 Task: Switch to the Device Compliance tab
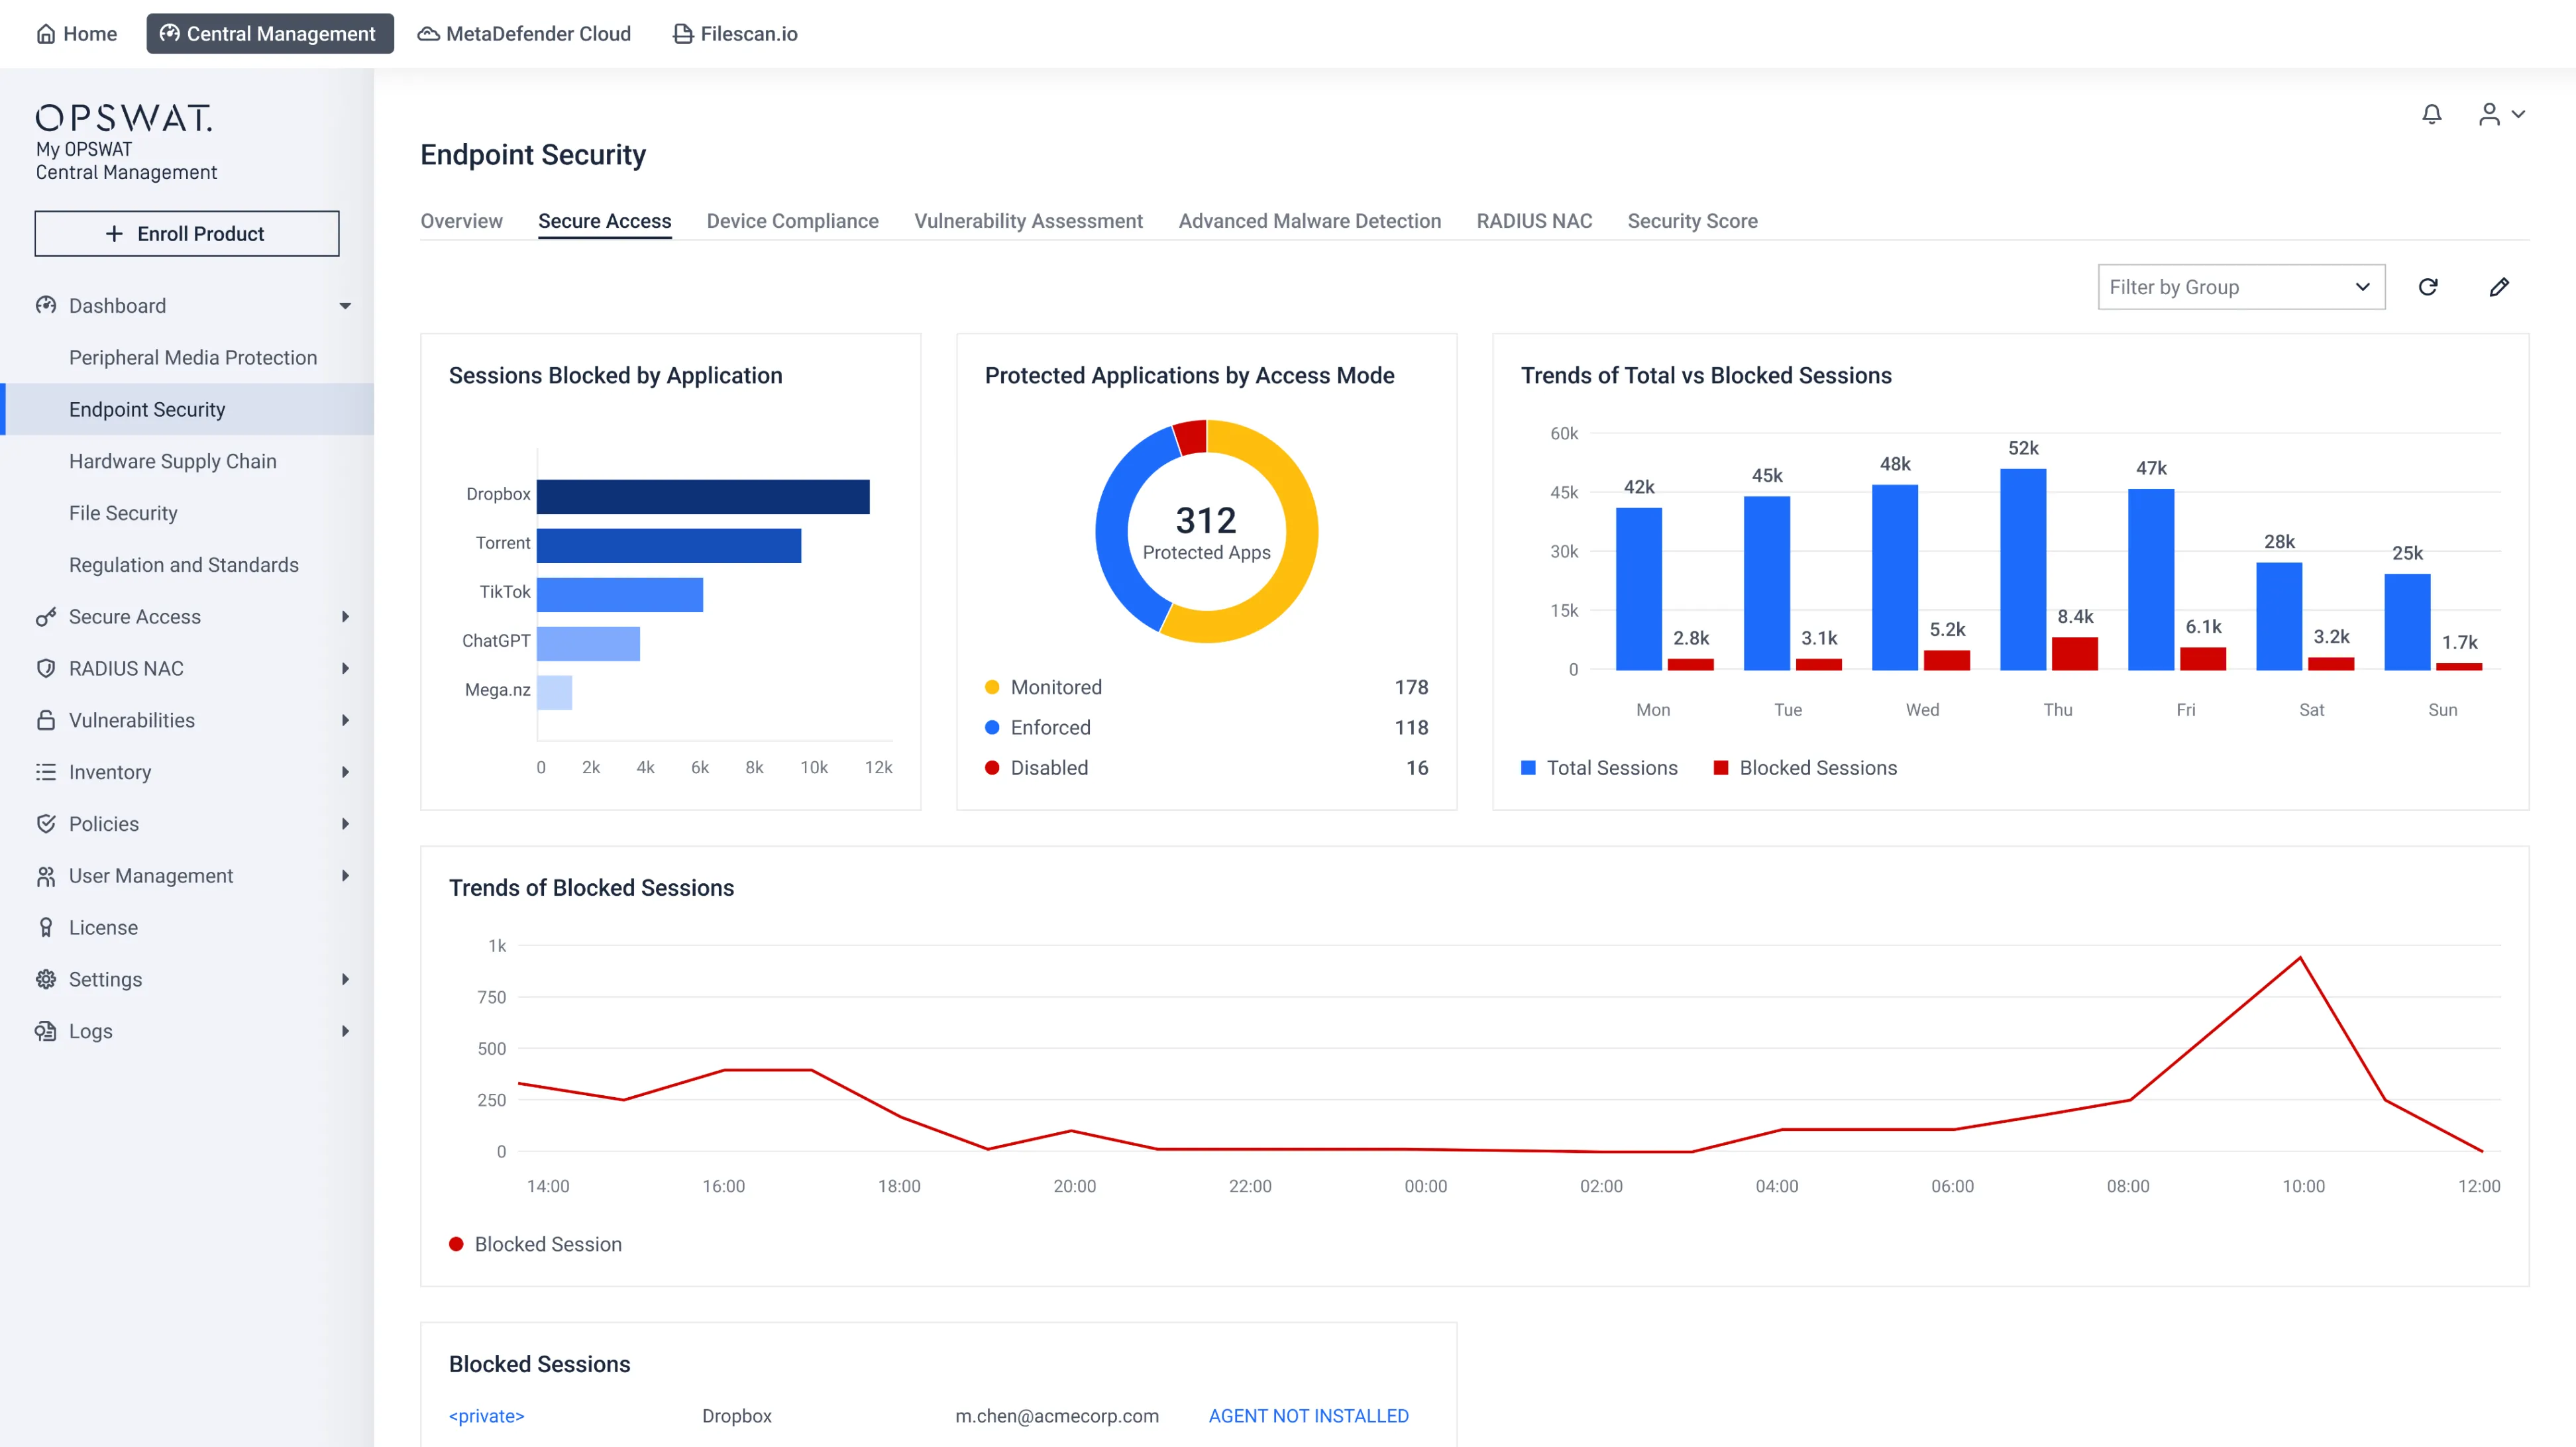click(792, 221)
